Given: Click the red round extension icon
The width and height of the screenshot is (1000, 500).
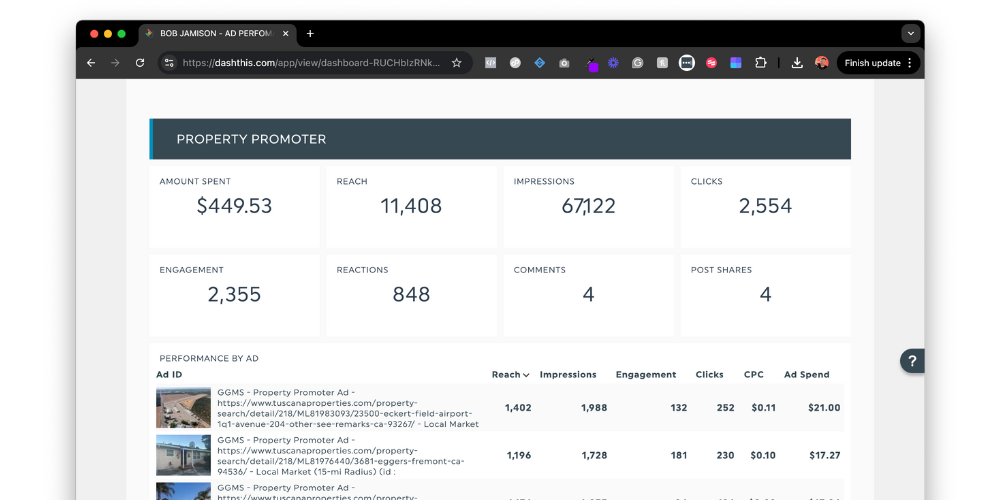Looking at the screenshot, I should pyautogui.click(x=711, y=63).
